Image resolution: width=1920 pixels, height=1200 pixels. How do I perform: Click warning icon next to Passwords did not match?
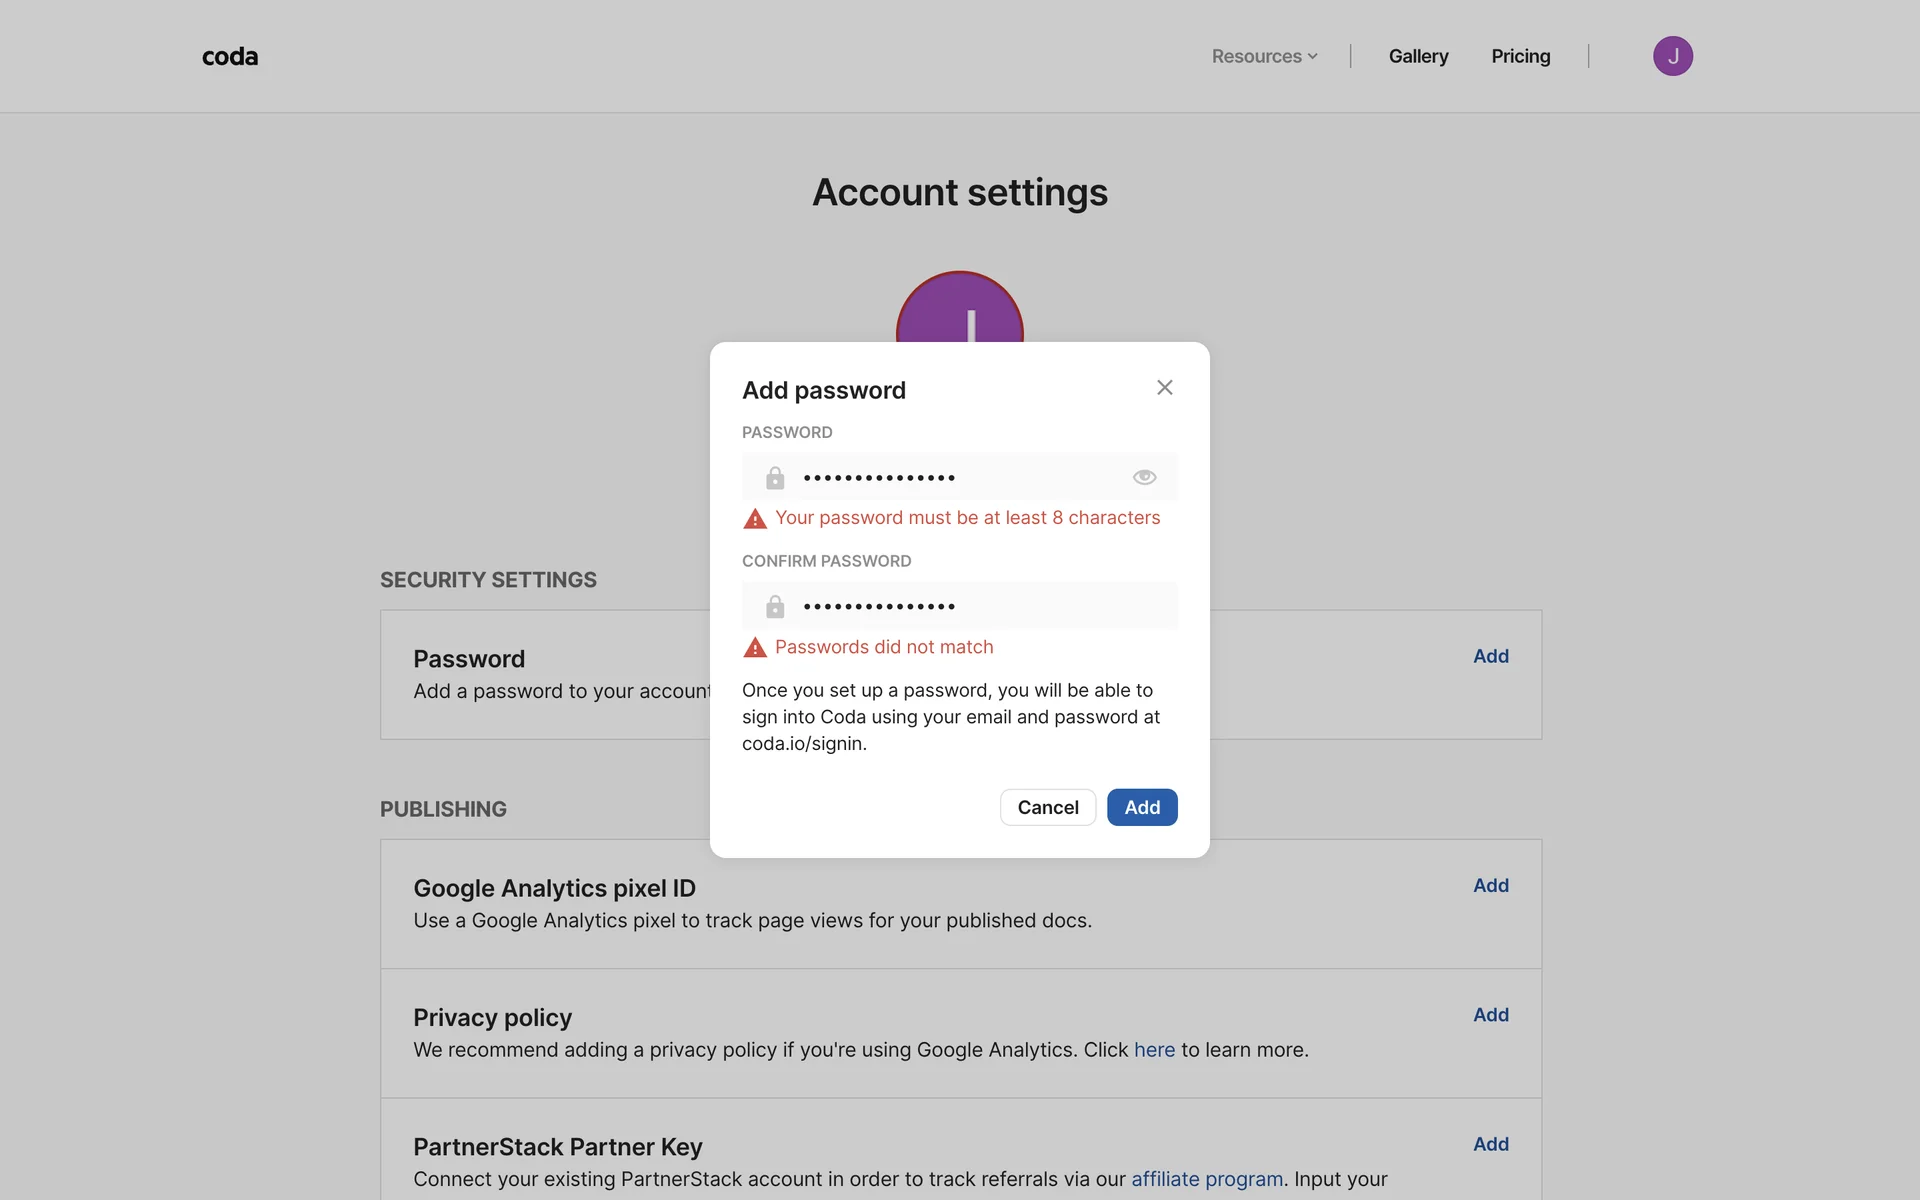(x=755, y=648)
